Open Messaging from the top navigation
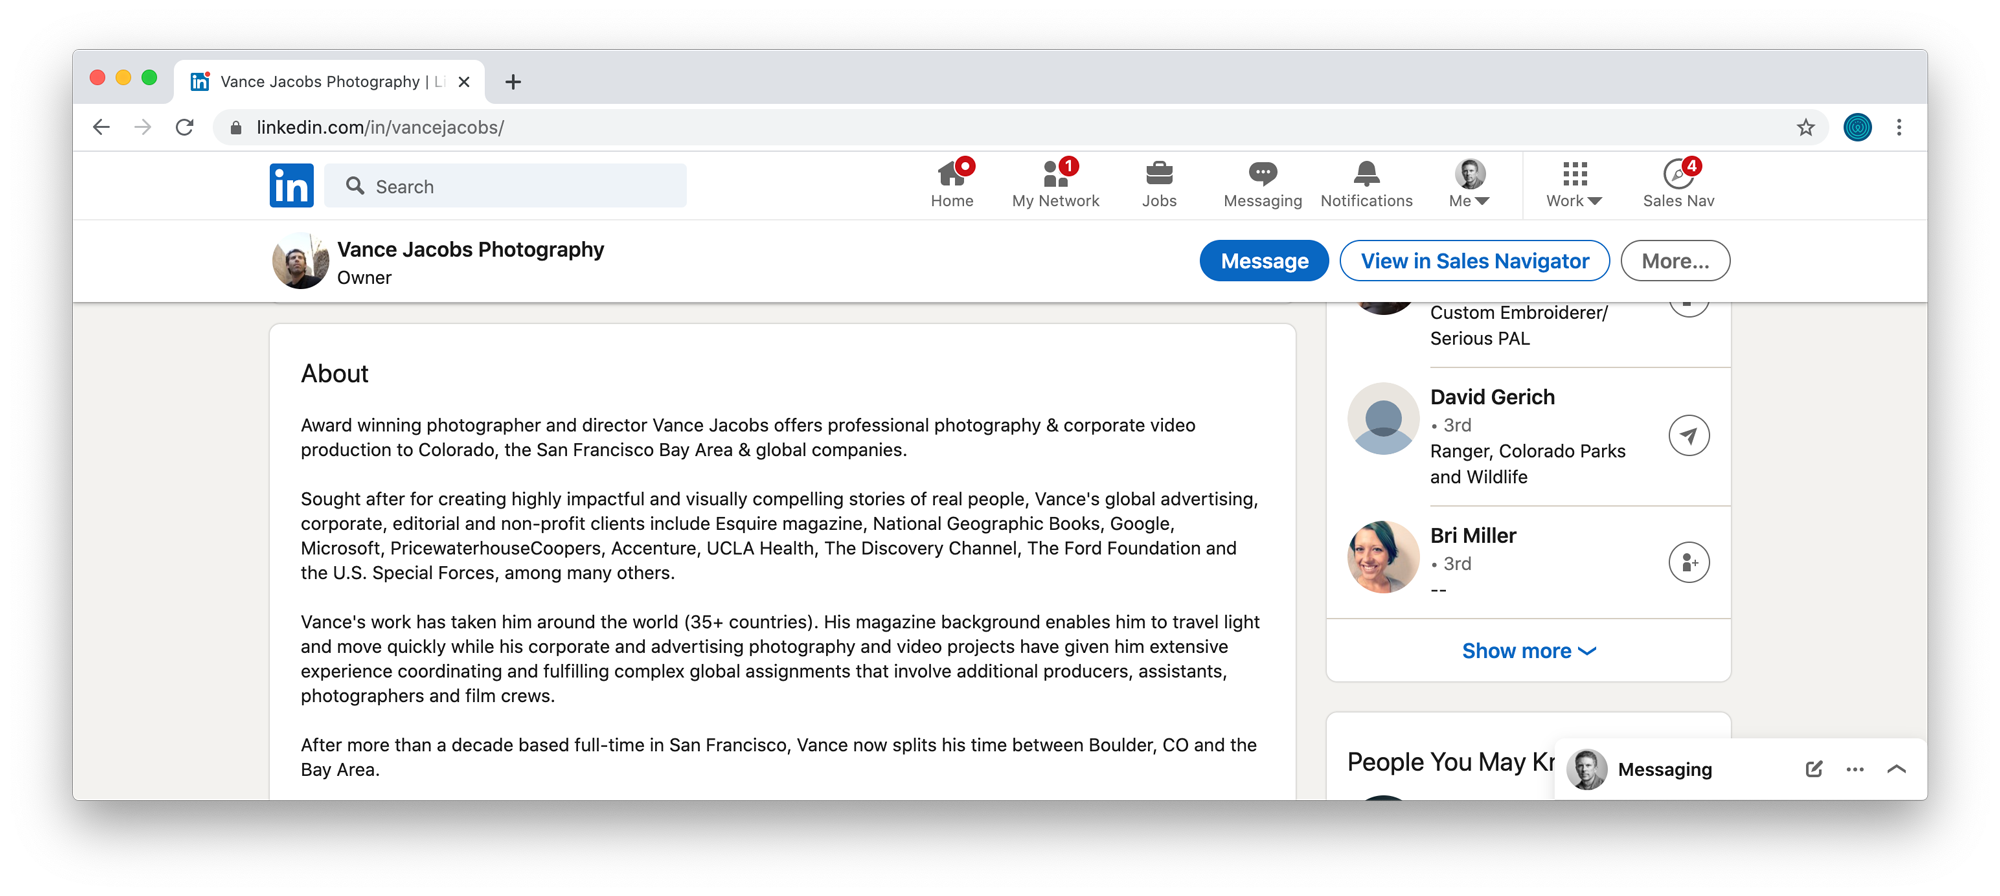This screenshot has width=2000, height=896. (x=1262, y=184)
